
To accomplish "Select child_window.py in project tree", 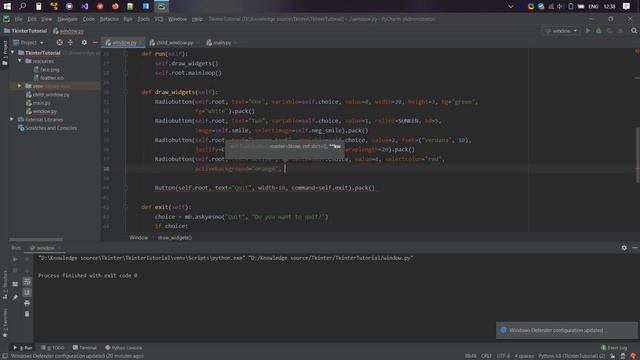I will tap(51, 94).
